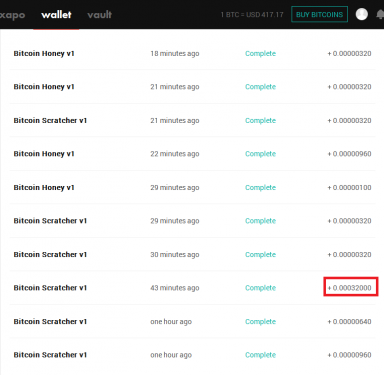This screenshot has width=384, height=375.
Task: Go to Xapo logo home
Action: click(12, 15)
